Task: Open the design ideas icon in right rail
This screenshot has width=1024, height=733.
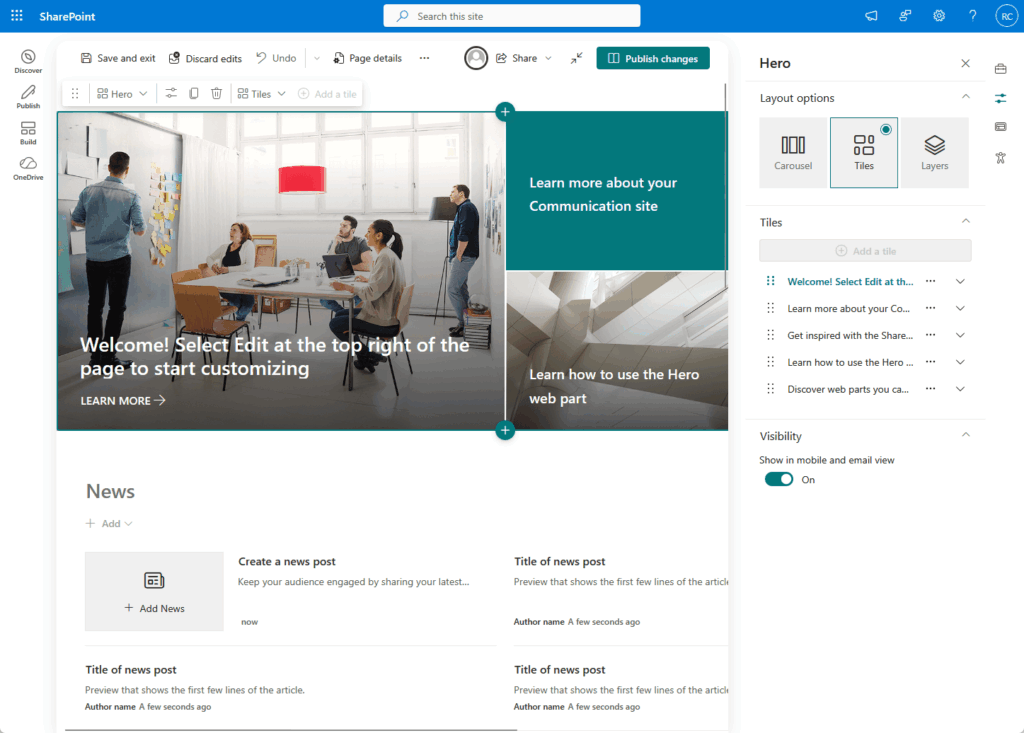Action: tap(1000, 157)
